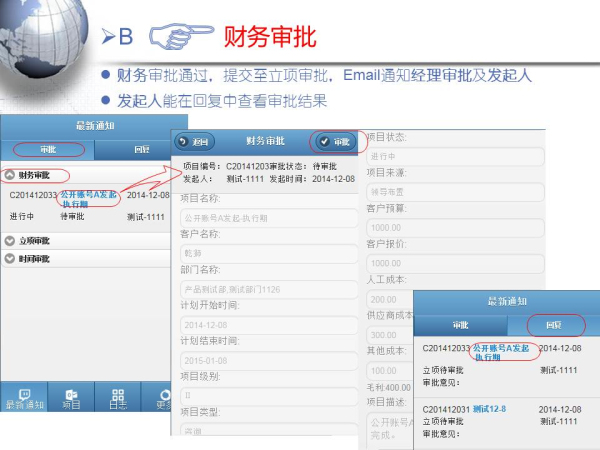Click the 部门名称 input field

[x=268, y=290]
